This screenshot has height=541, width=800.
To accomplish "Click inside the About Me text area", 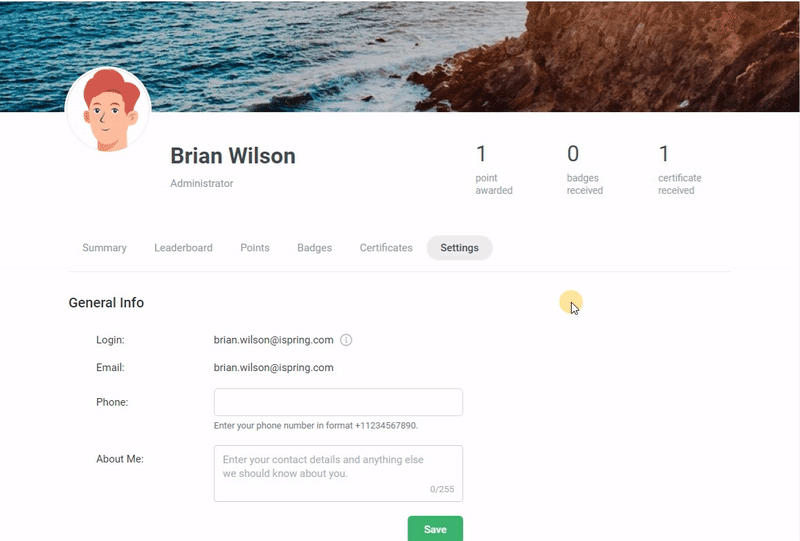I will (x=338, y=474).
